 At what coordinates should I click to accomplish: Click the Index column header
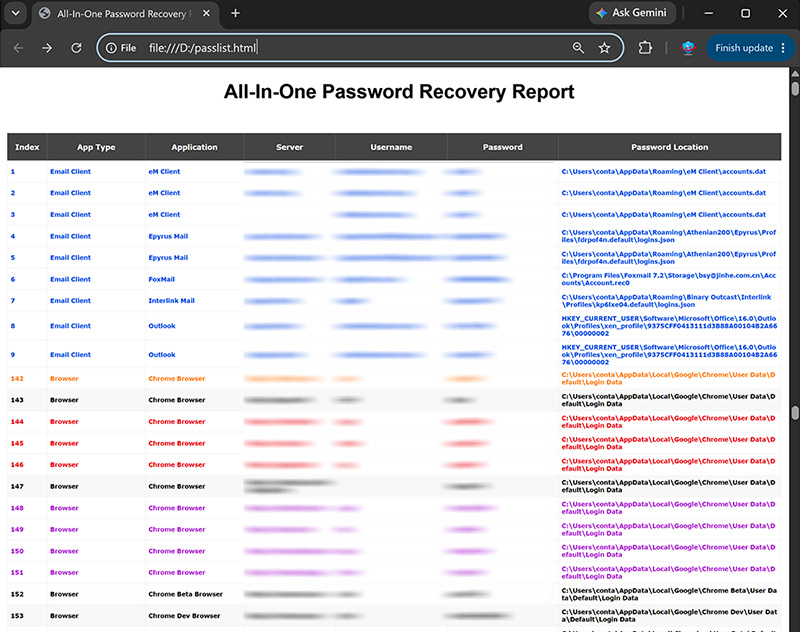[27, 147]
